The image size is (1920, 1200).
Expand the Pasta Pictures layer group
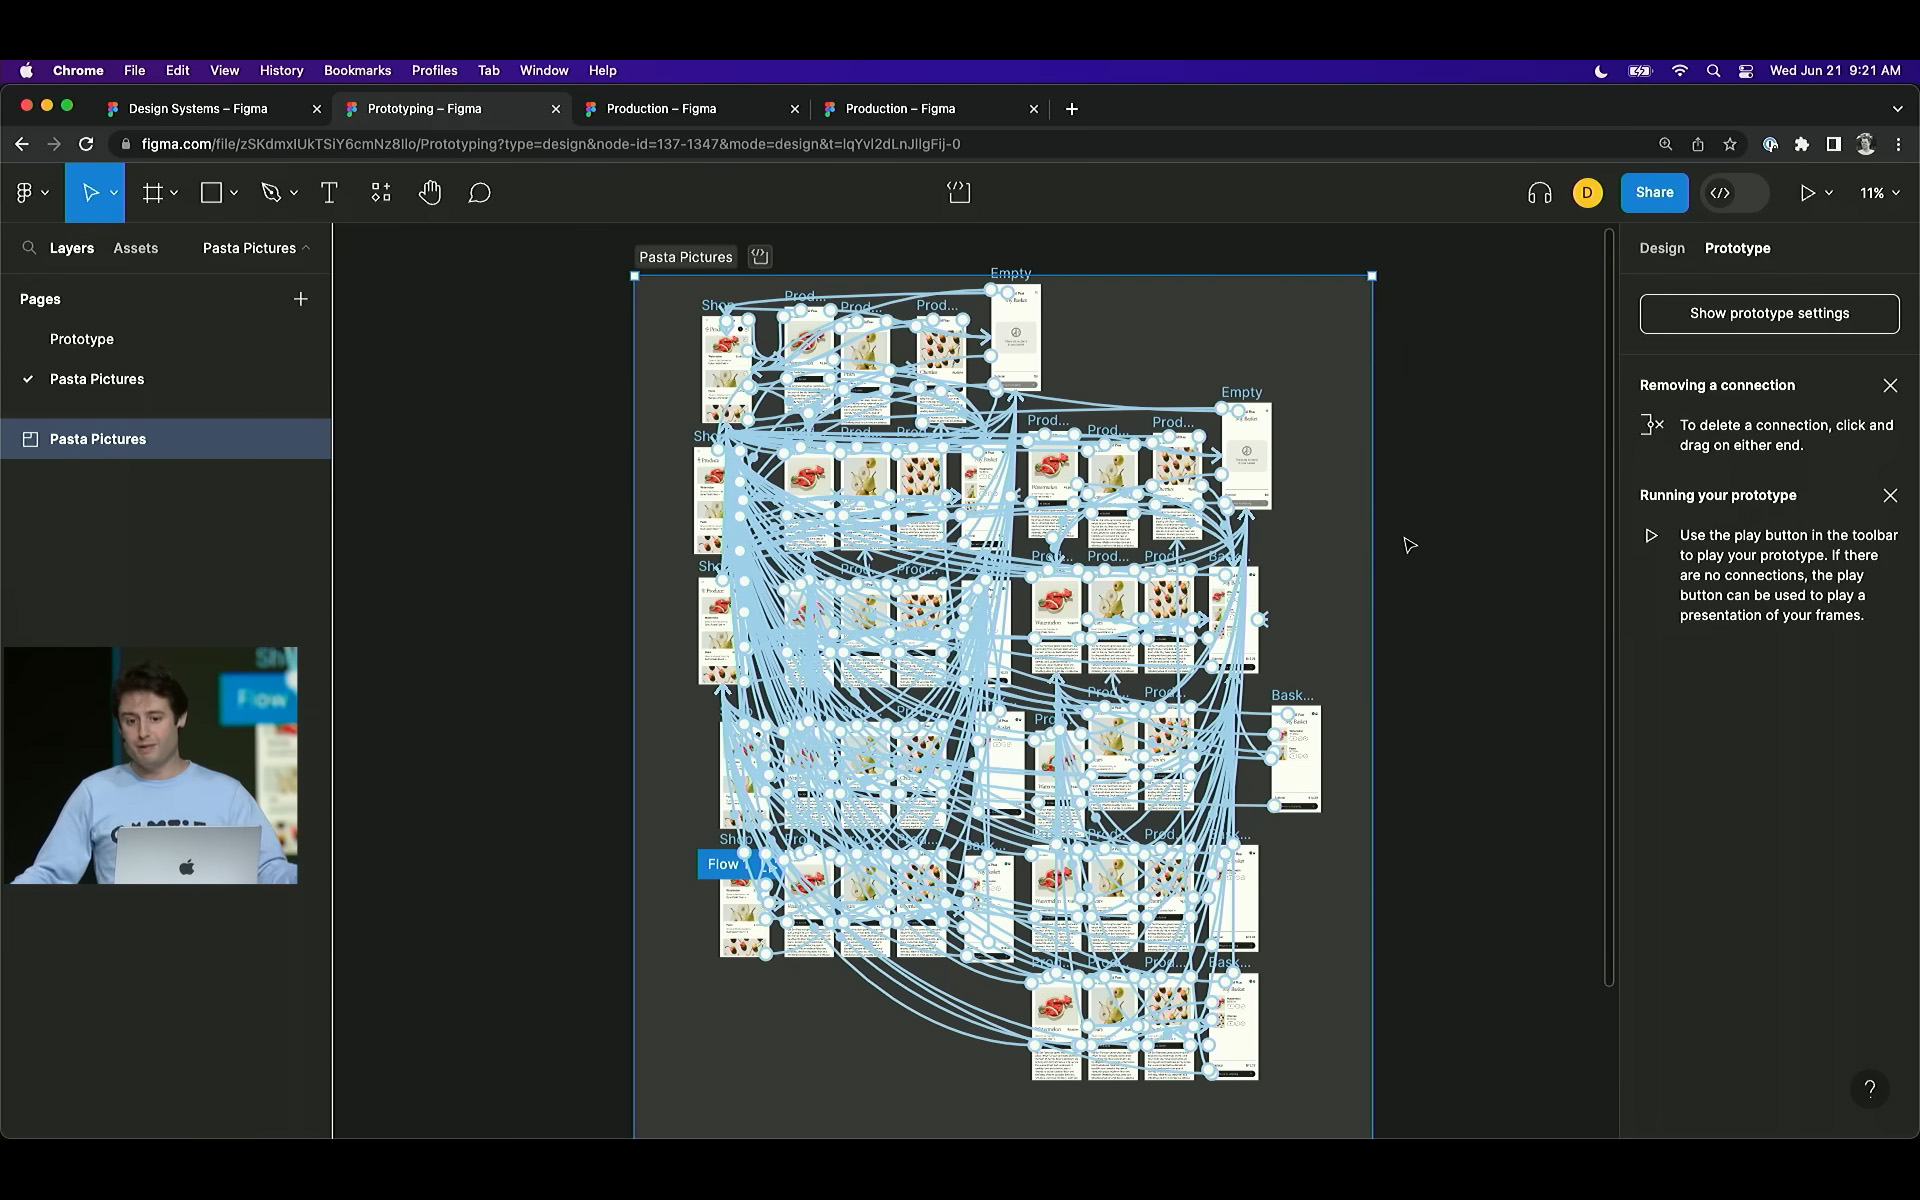click(10, 438)
